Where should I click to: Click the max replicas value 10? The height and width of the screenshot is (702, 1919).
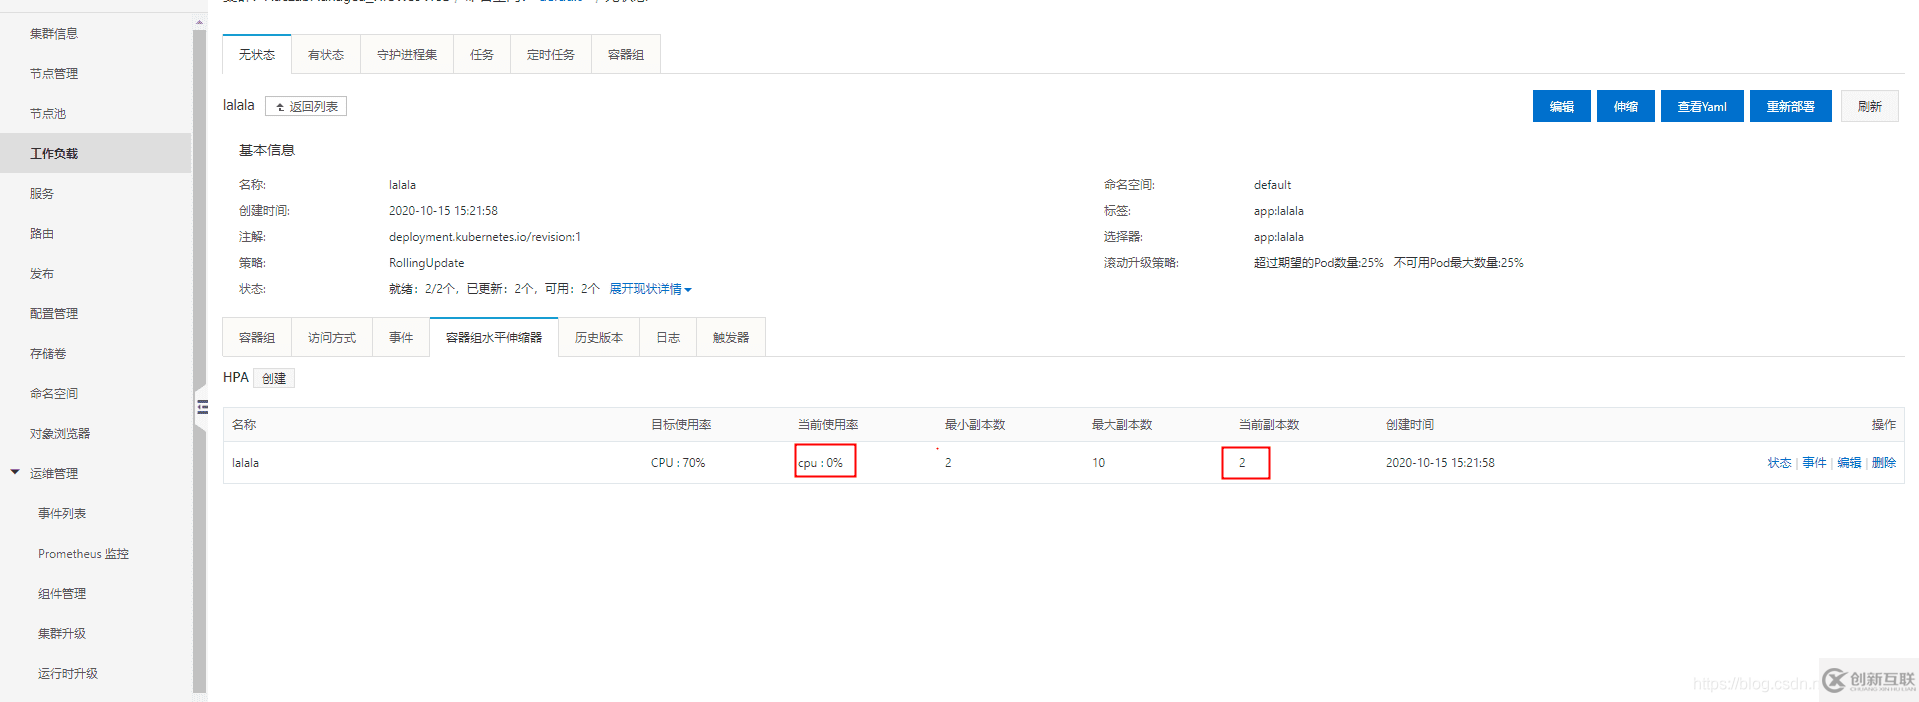1098,463
